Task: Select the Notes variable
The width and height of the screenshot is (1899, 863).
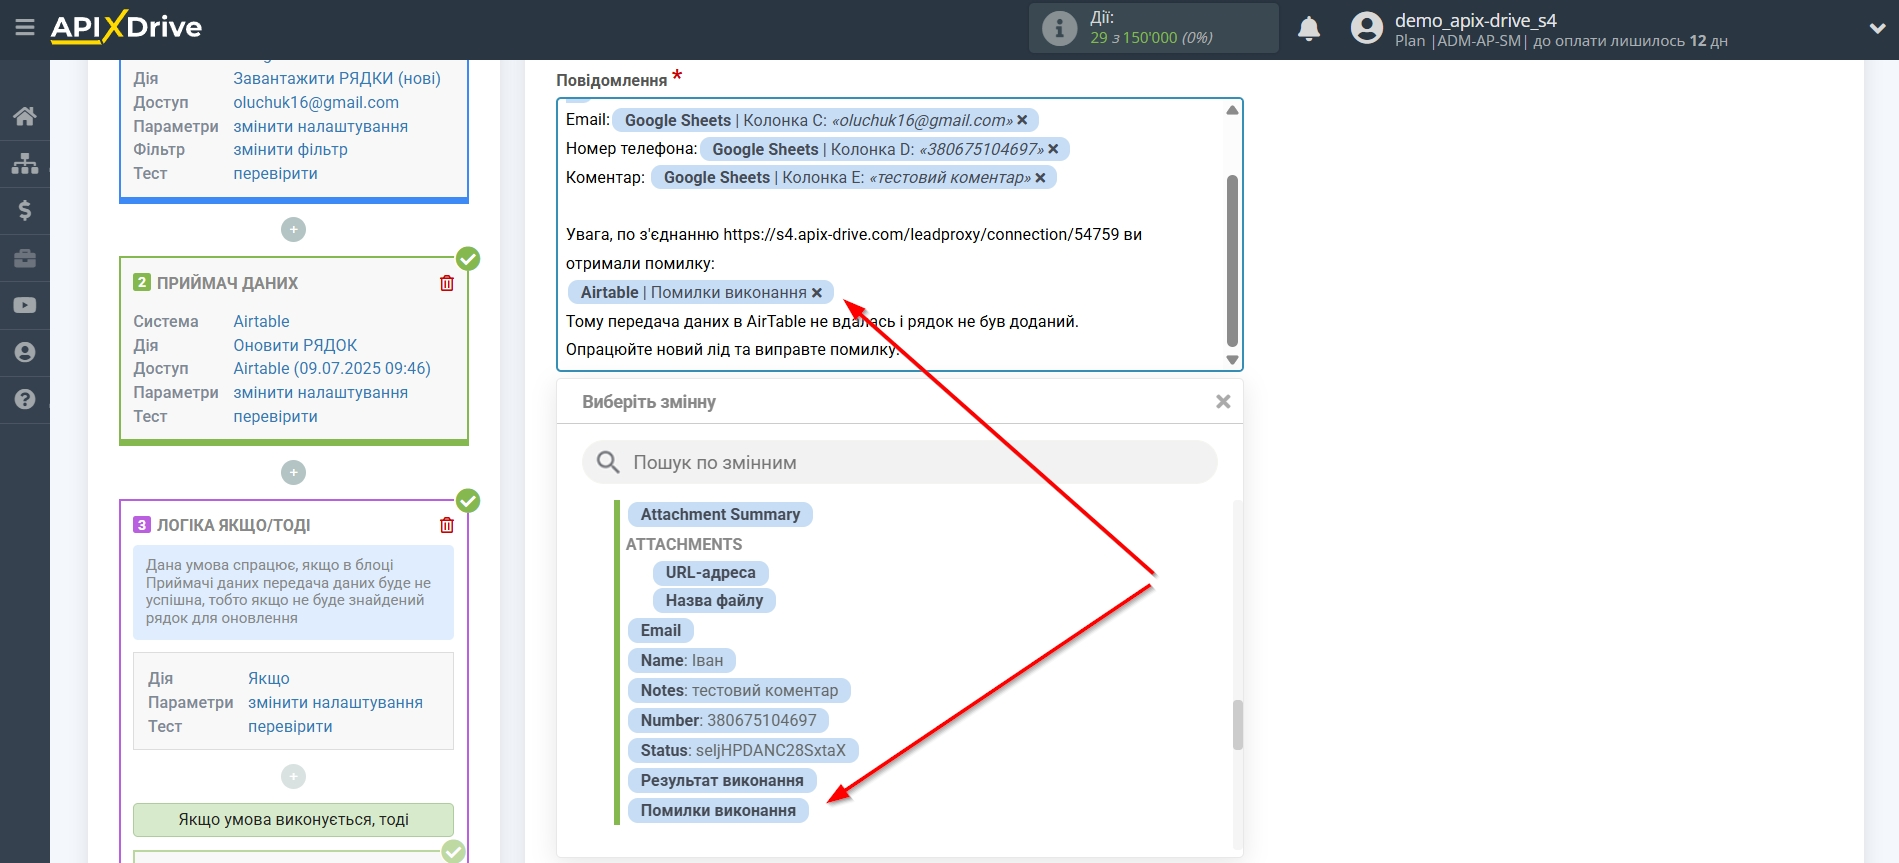Action: point(740,690)
